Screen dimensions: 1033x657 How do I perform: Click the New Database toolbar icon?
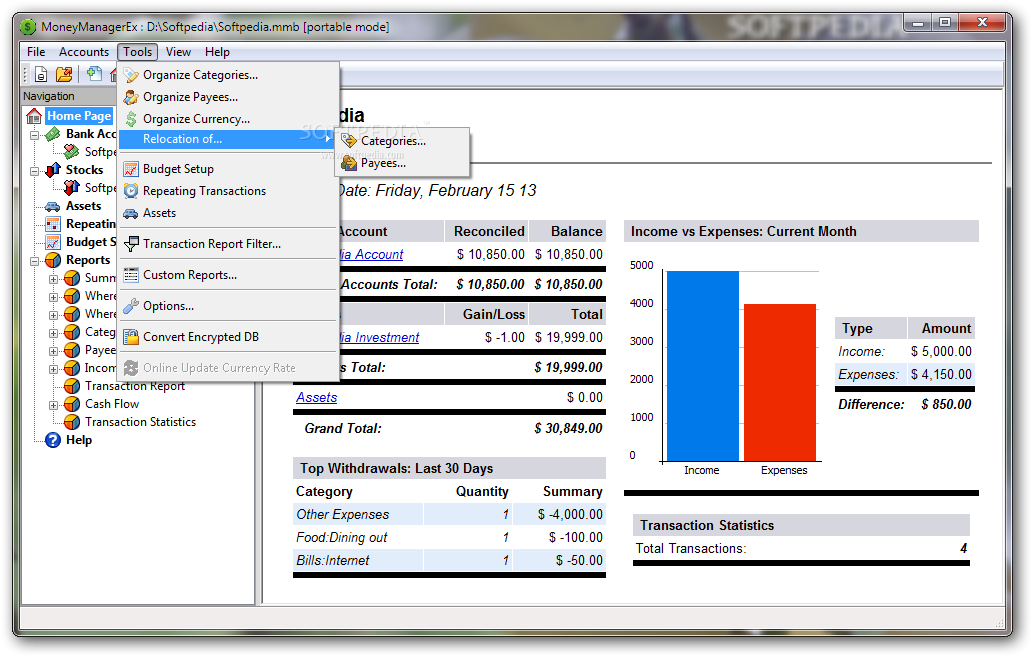pos(41,74)
